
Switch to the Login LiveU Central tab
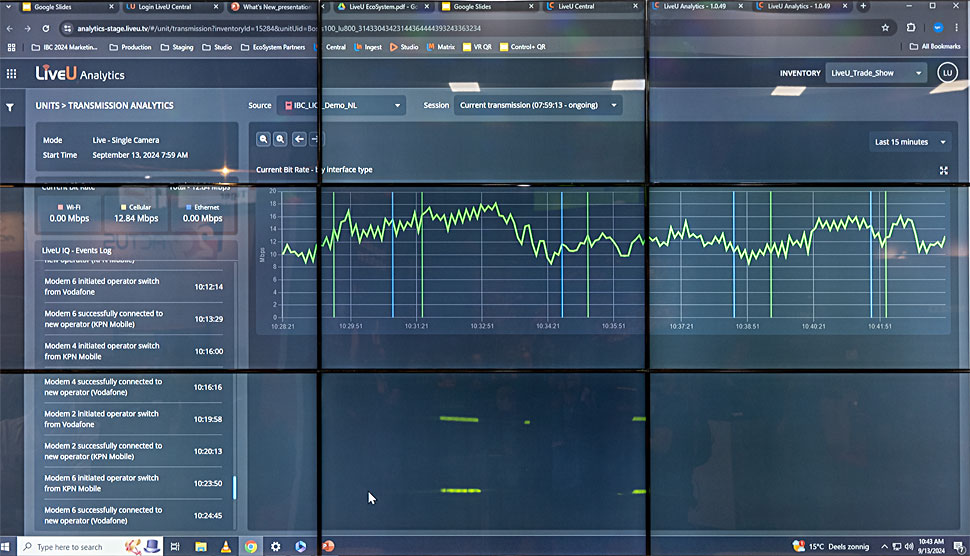click(171, 7)
